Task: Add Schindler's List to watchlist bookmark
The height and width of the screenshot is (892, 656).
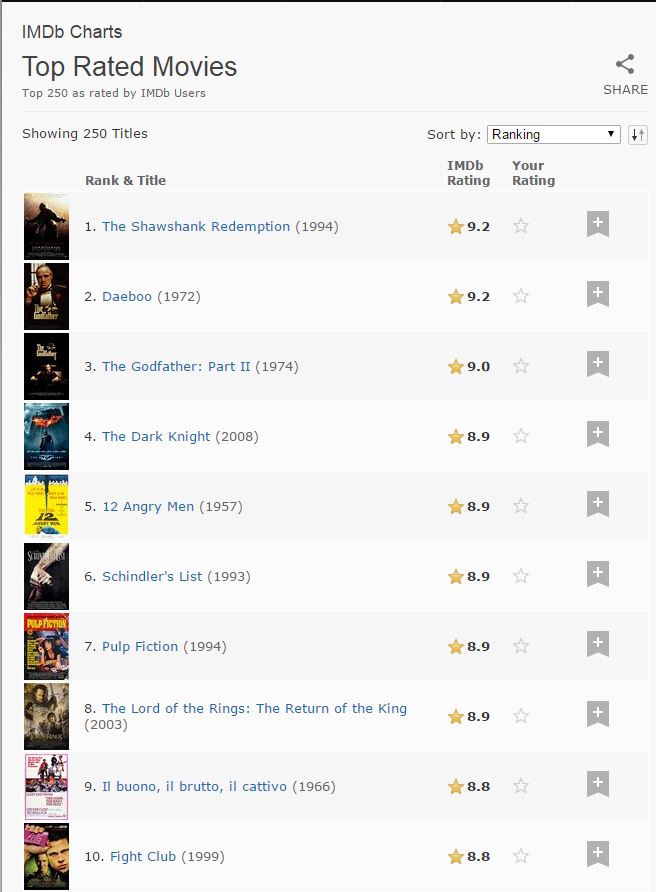Action: (598, 573)
